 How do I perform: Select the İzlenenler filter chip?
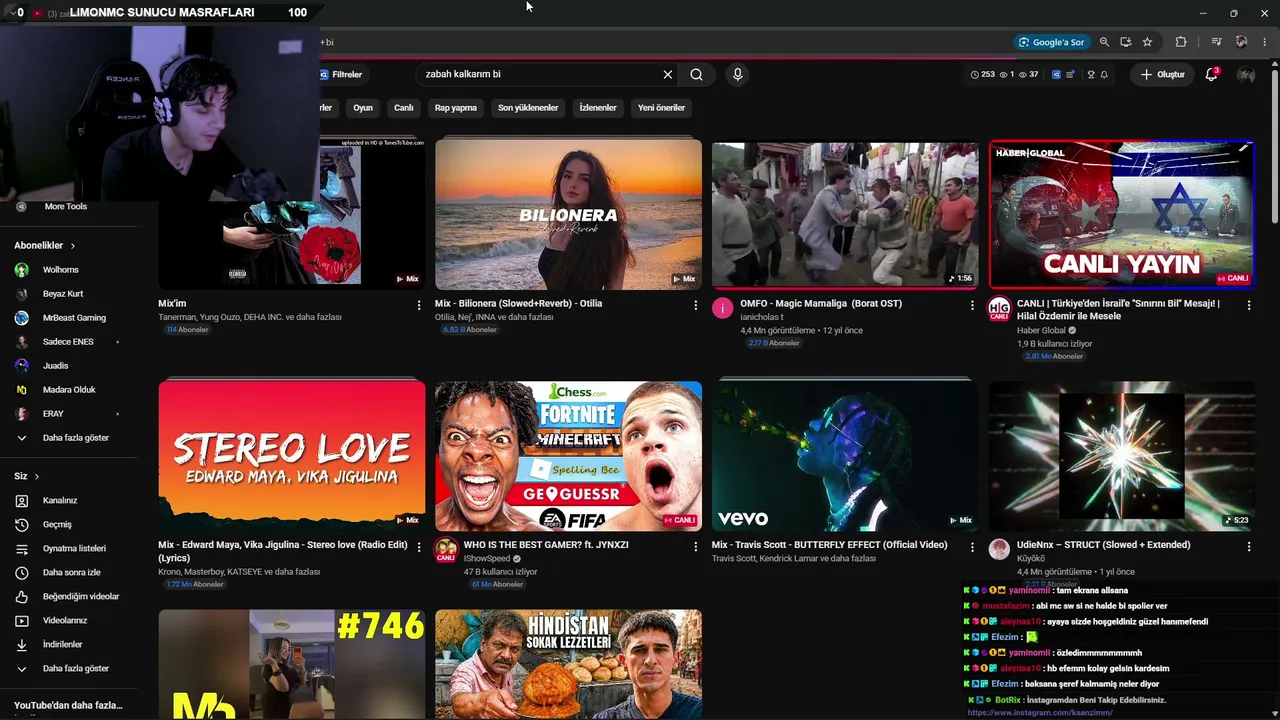point(598,108)
